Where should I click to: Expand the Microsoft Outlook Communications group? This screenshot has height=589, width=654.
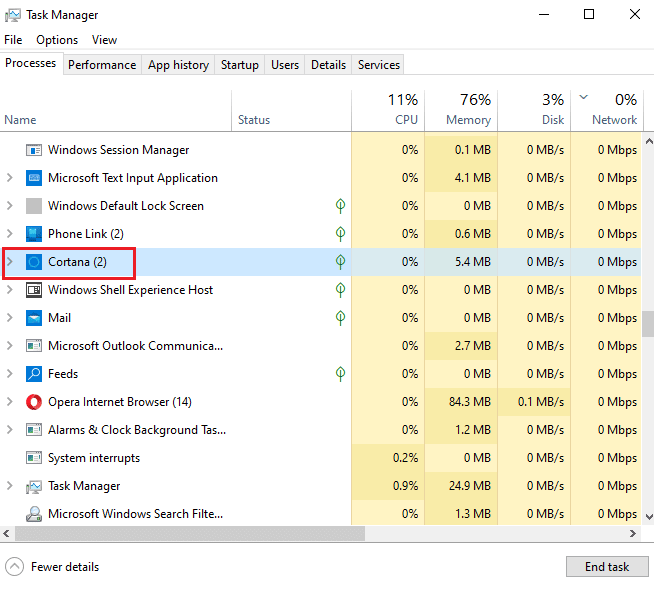(10, 345)
